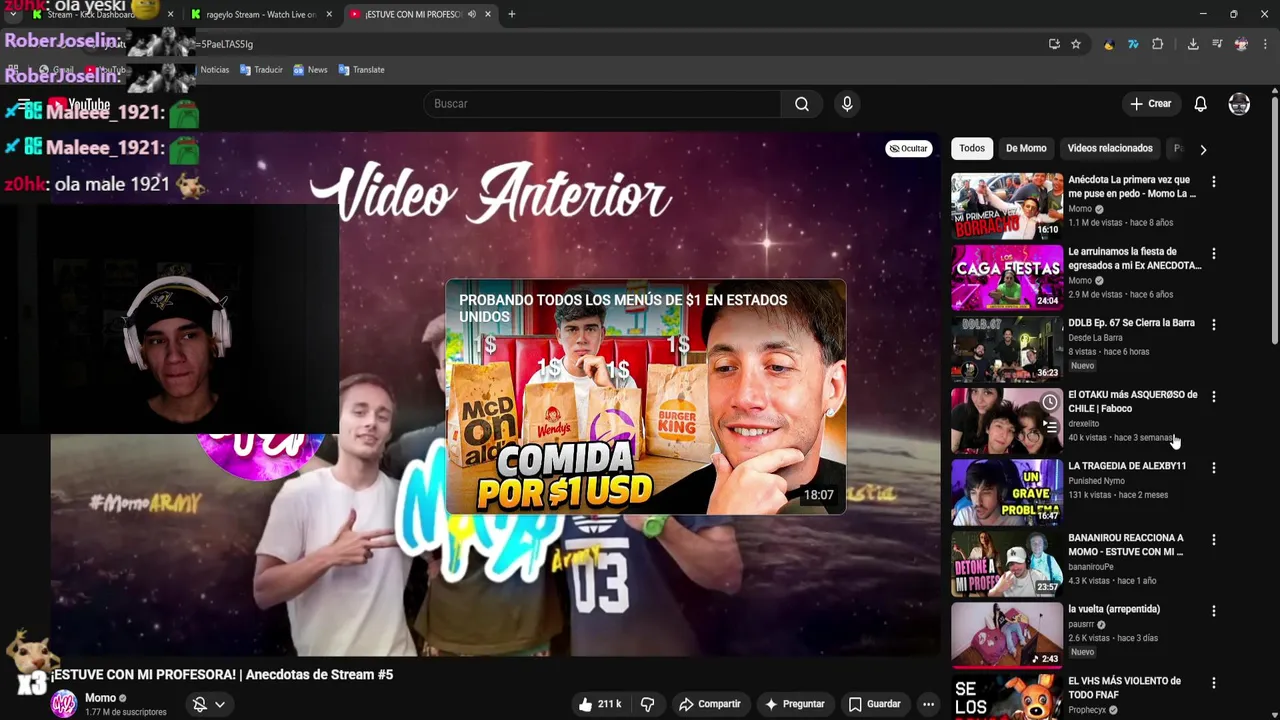
Task: Open the 'Punished Nymo' channel name
Action: pyautogui.click(x=1096, y=481)
